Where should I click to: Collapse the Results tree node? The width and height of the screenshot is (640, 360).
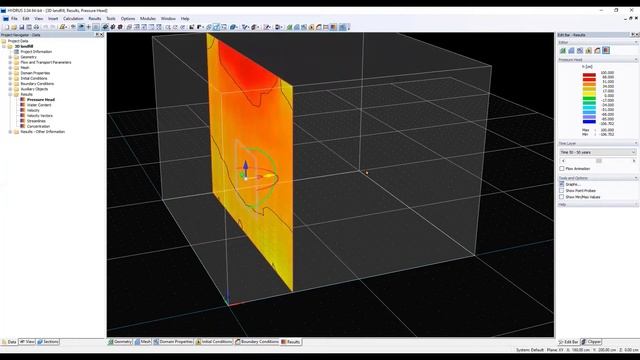coord(10,94)
